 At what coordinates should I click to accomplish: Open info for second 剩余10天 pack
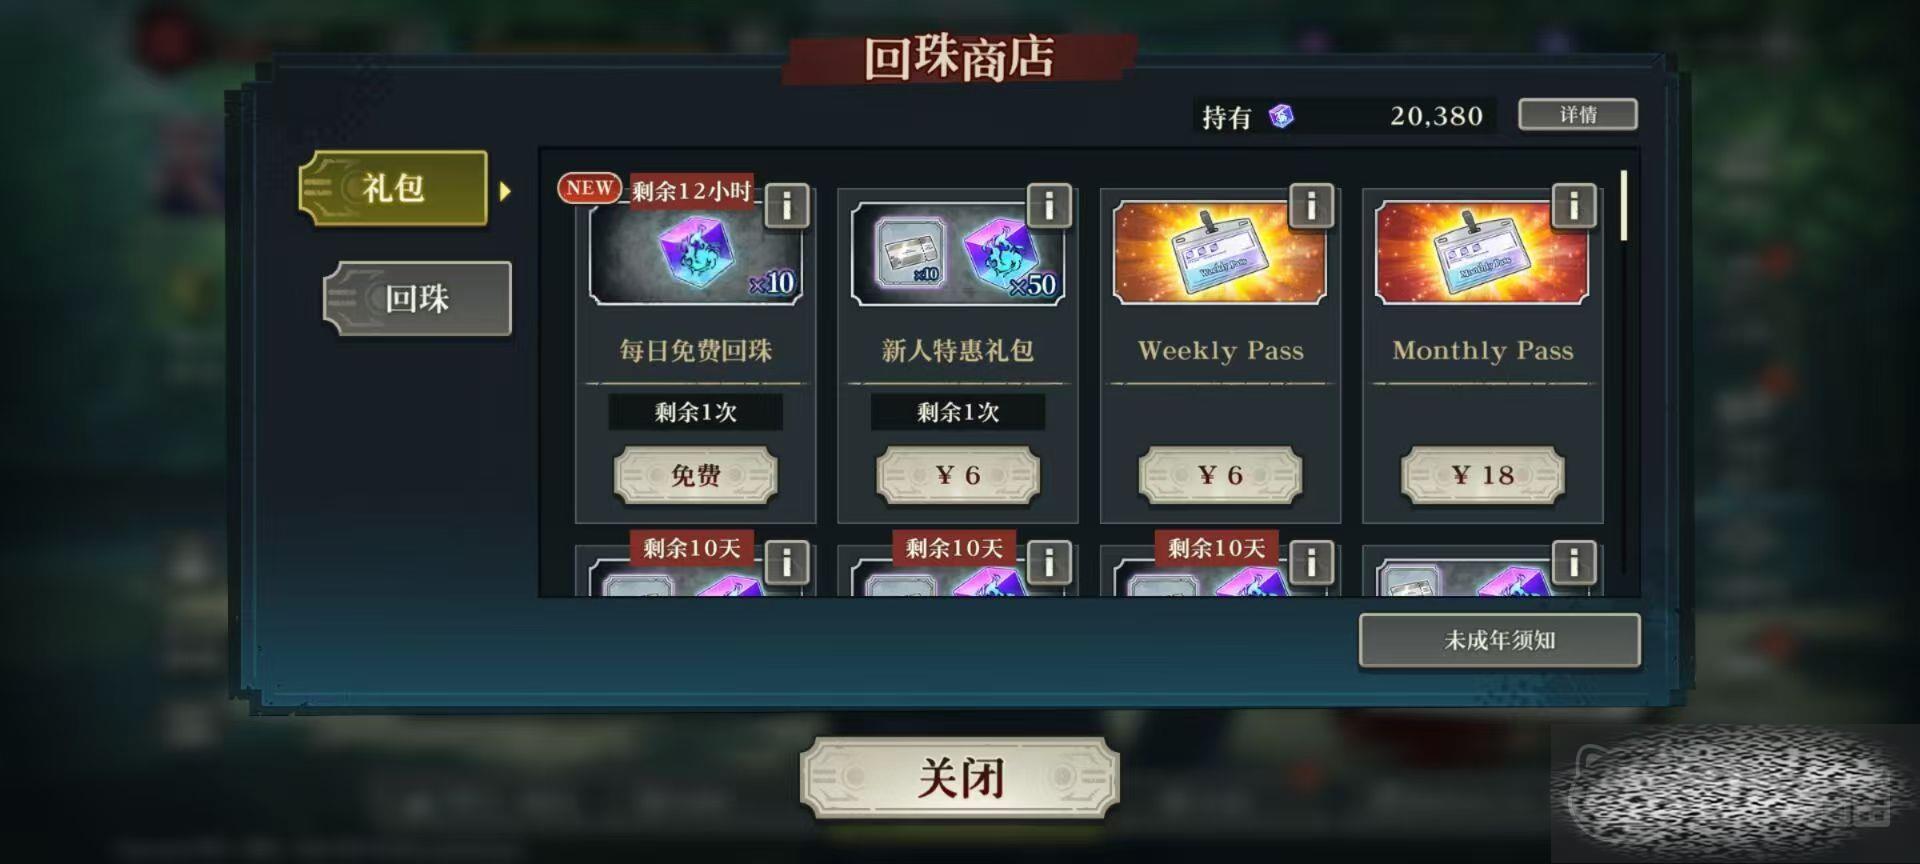1049,563
